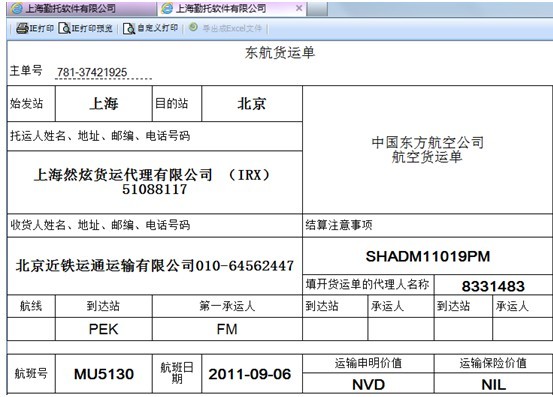Open IE打印预览 print preview icon
The height and width of the screenshot is (397, 553).
tap(64, 28)
